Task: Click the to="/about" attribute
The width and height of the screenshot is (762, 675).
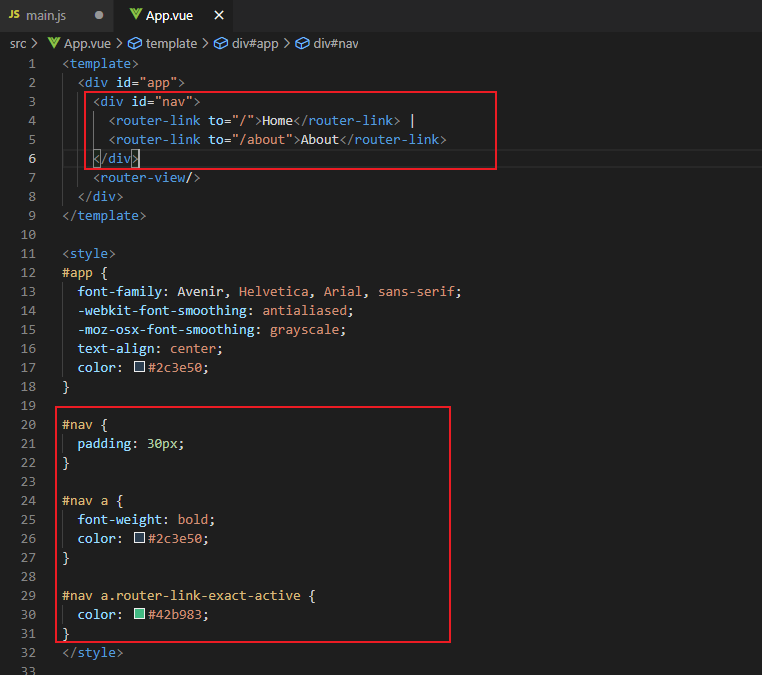Action: point(250,139)
